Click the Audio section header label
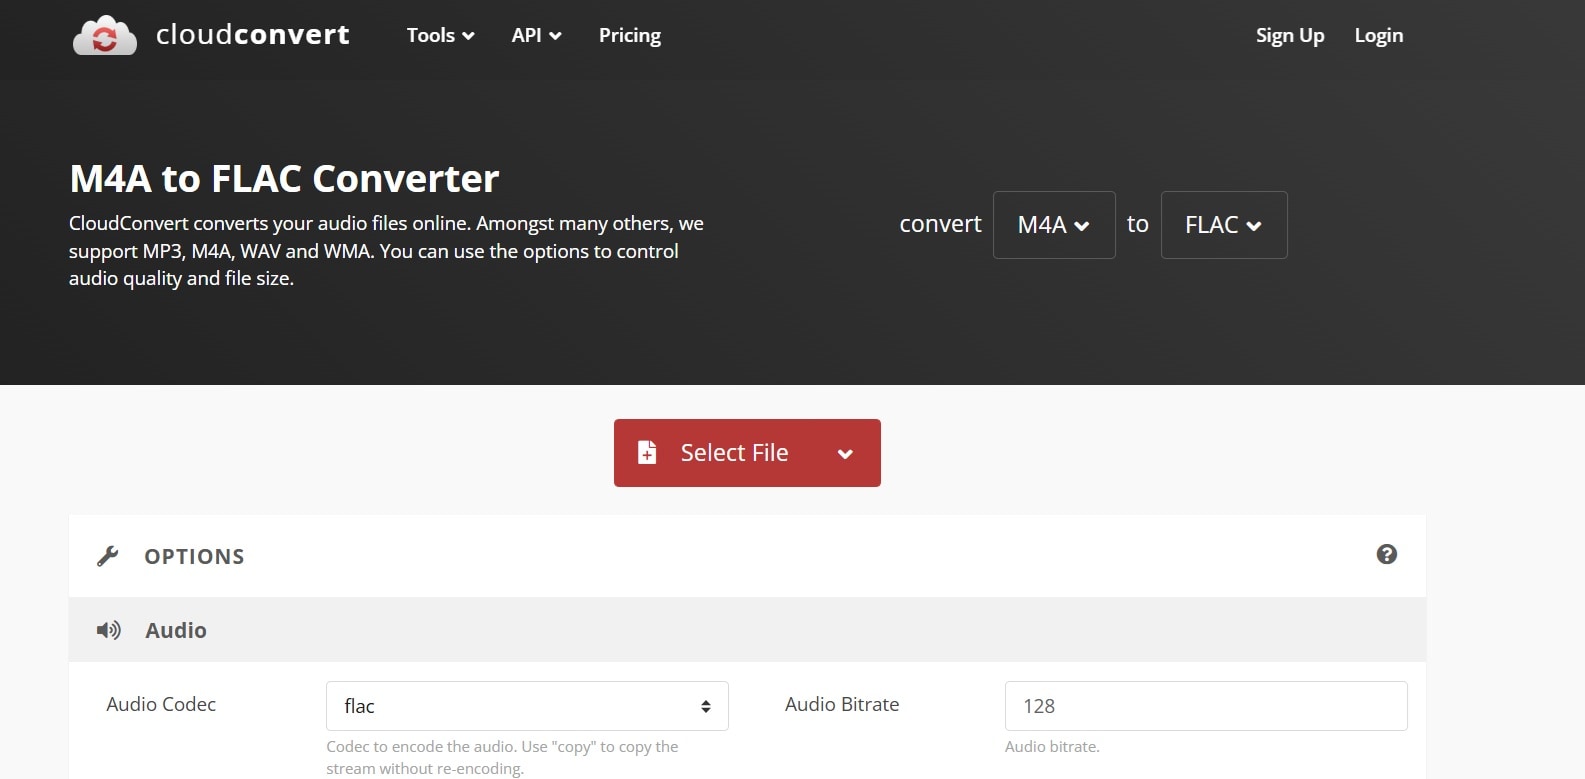The image size is (1585, 779). [176, 630]
